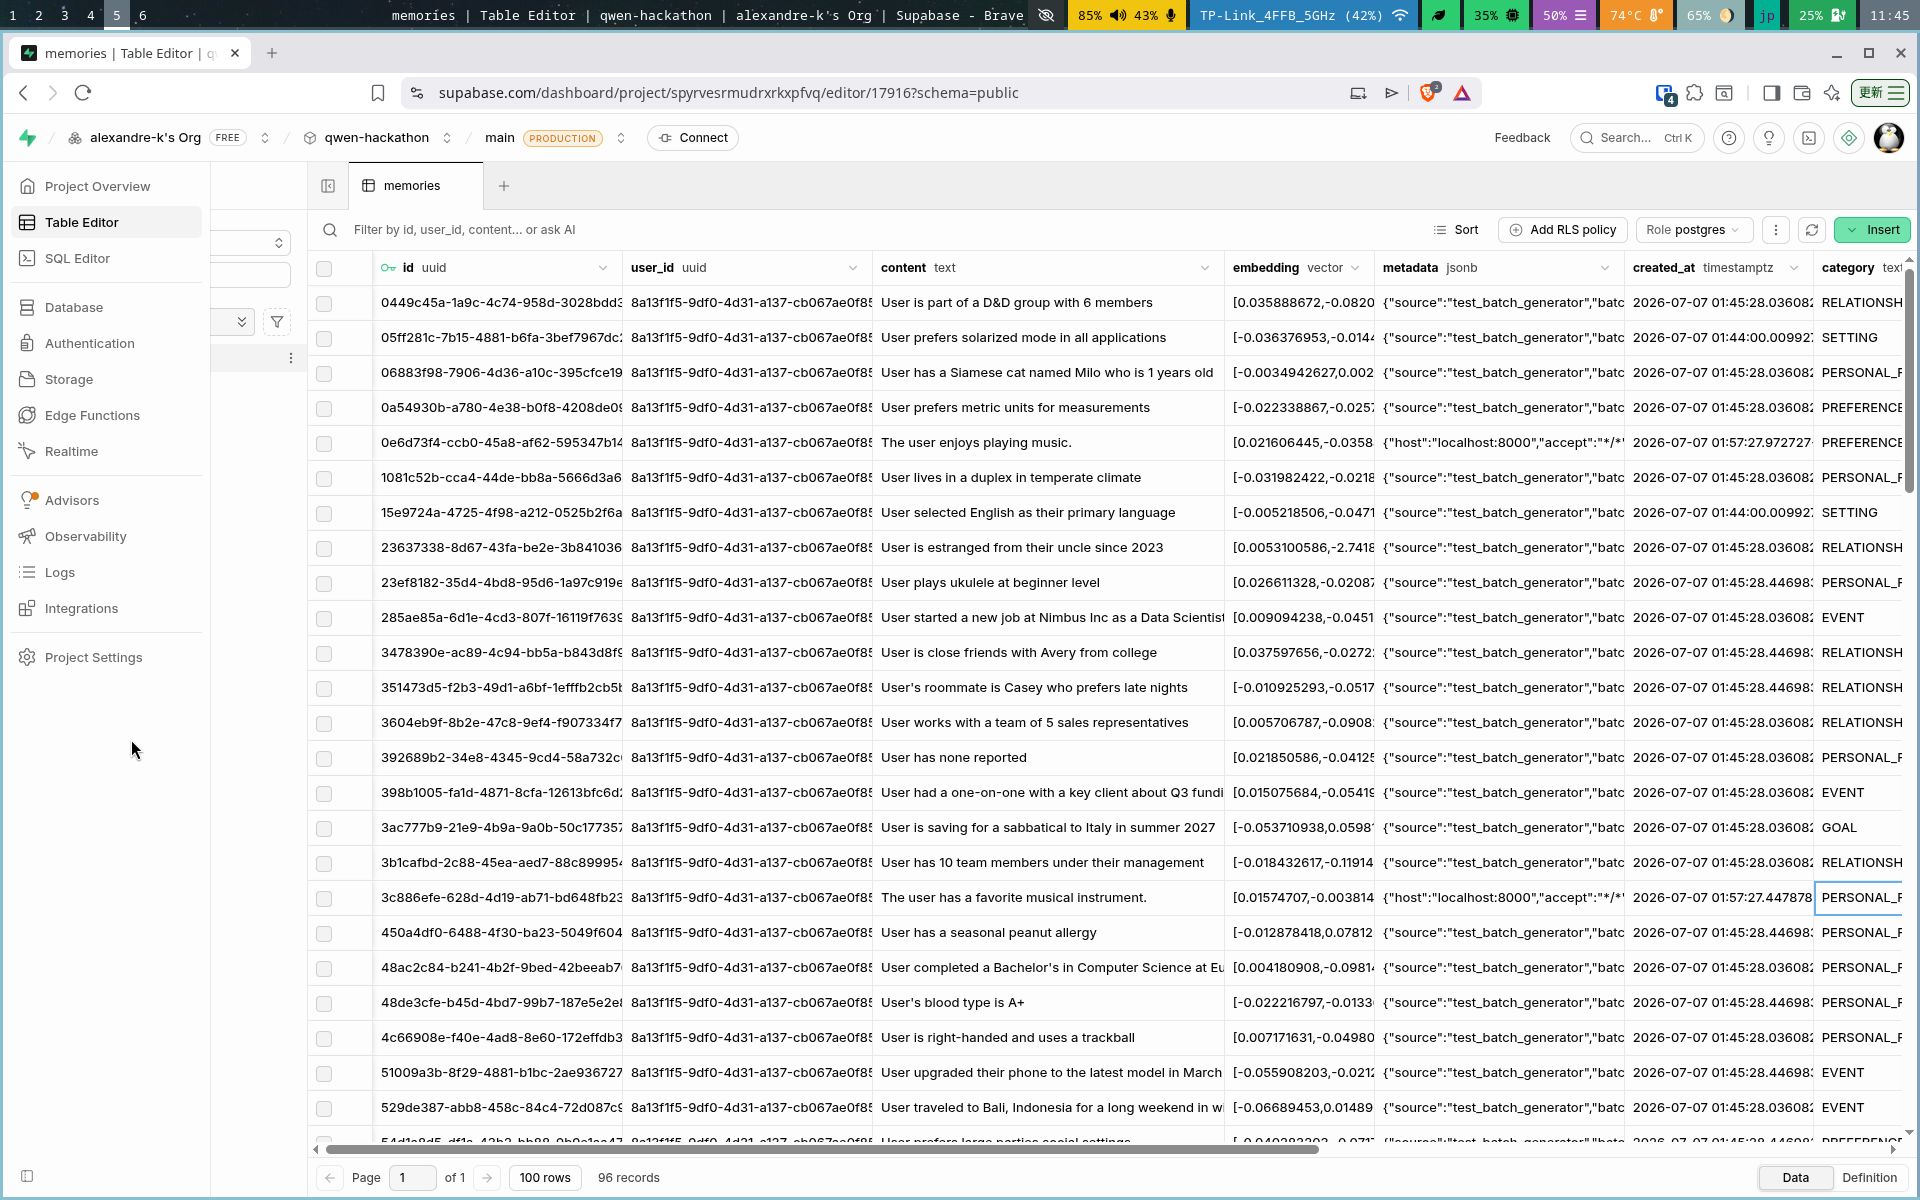Open Brave Wallet icon

pos(1802,93)
